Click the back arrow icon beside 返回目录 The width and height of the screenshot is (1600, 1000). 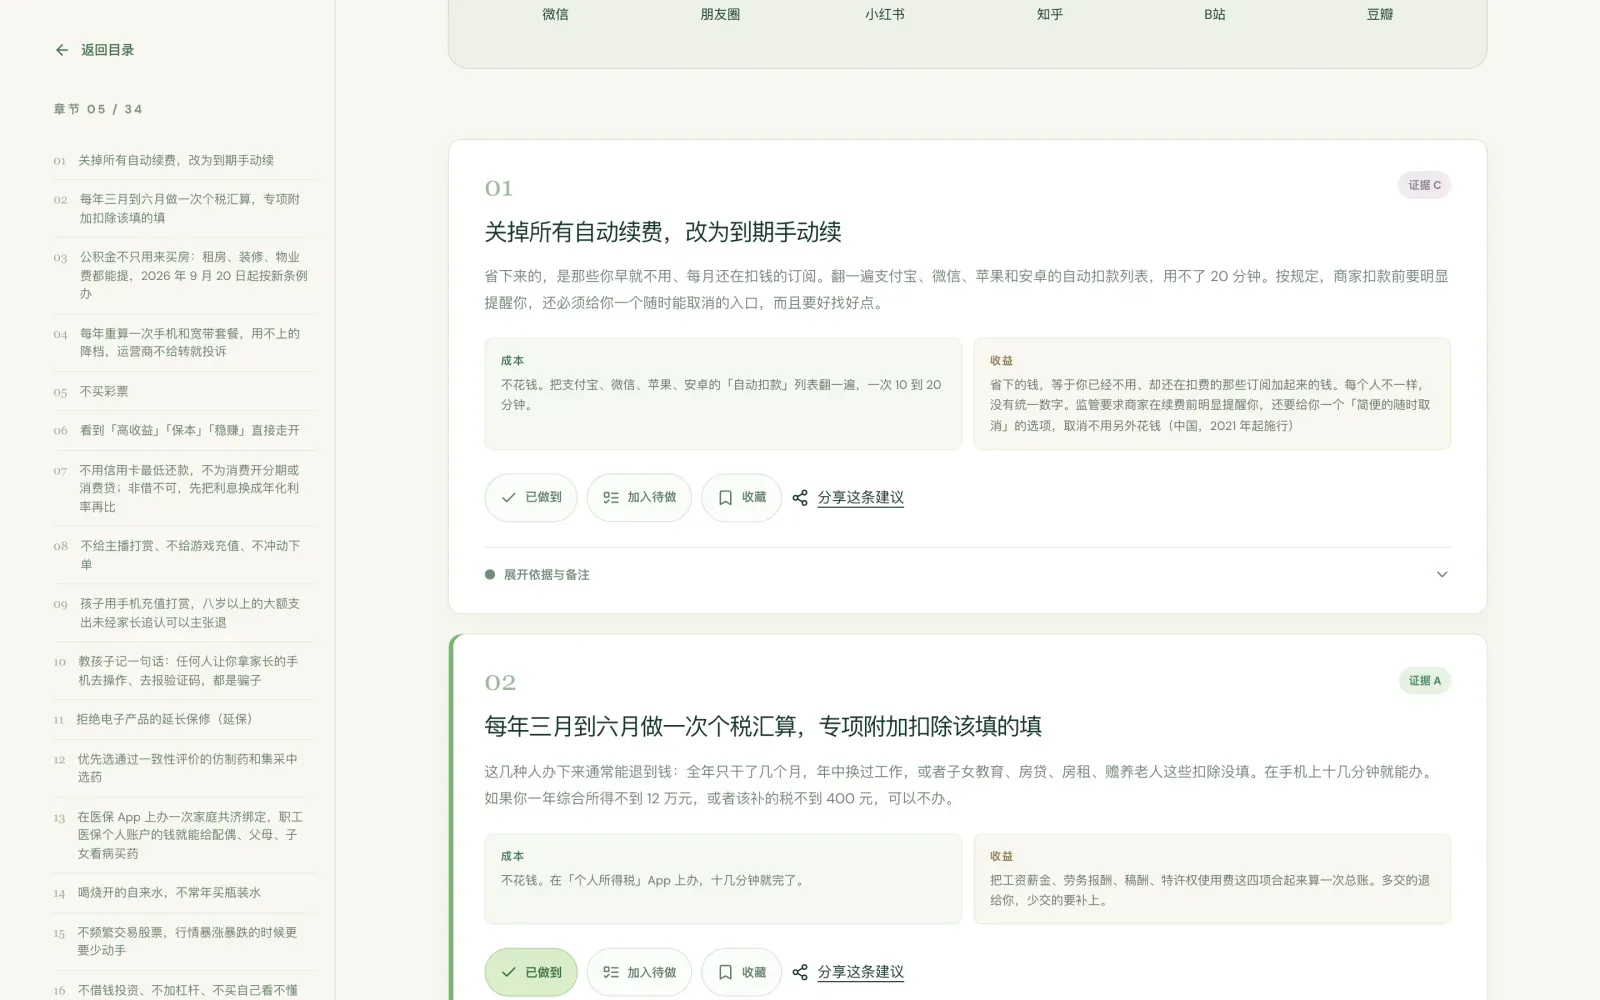(62, 50)
